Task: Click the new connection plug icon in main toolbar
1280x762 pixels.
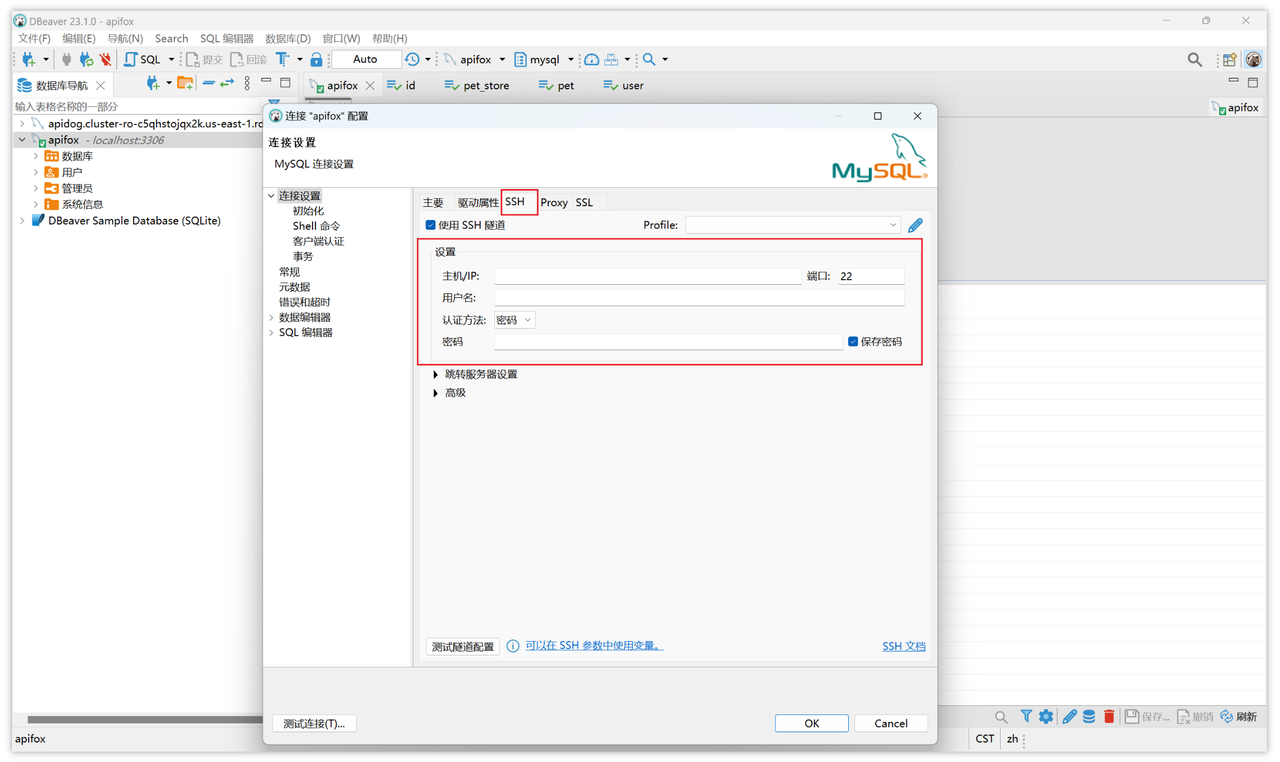Action: pyautogui.click(x=29, y=60)
